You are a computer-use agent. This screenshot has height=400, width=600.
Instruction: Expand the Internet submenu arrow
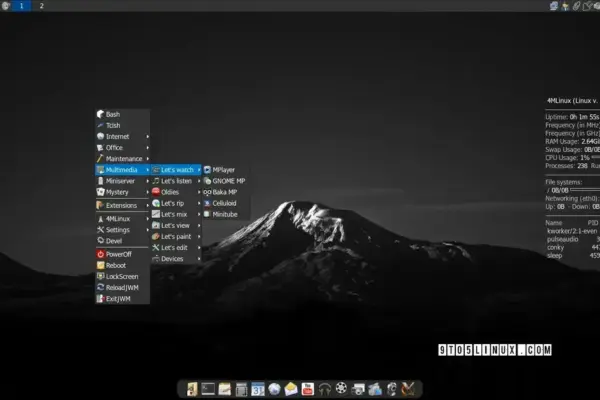click(x=147, y=136)
